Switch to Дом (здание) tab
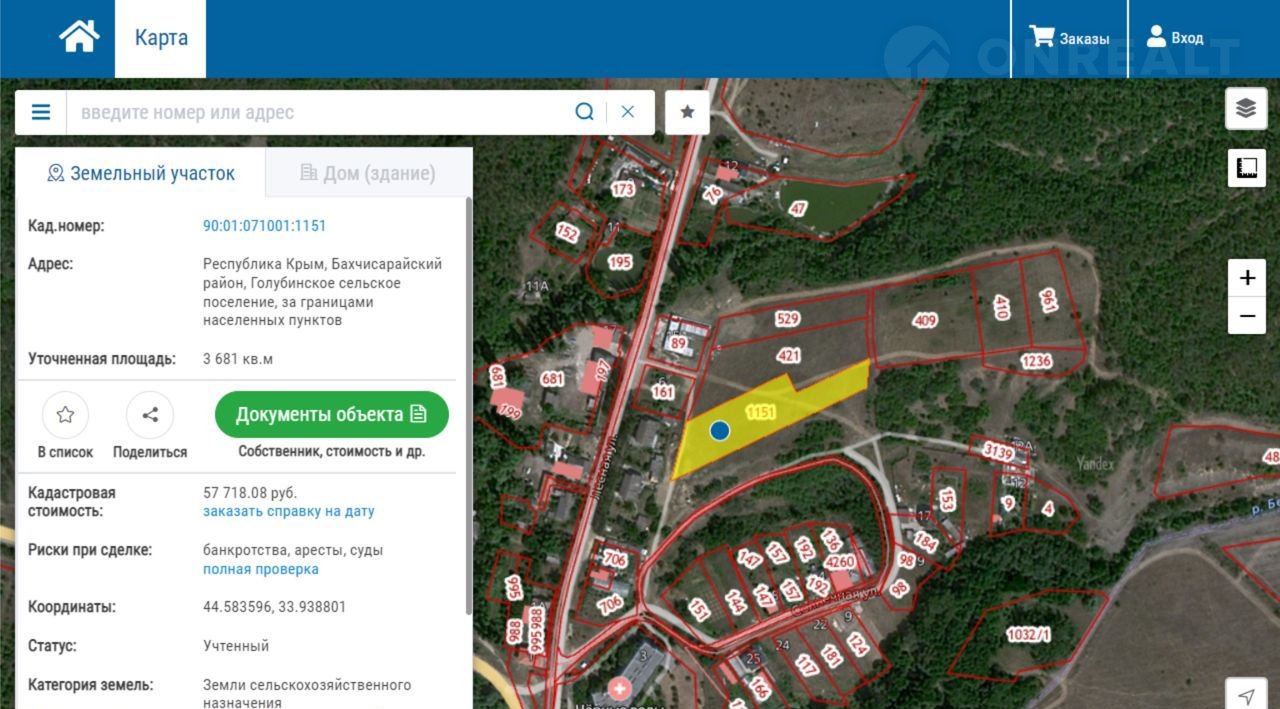1280x709 pixels. 368,174
